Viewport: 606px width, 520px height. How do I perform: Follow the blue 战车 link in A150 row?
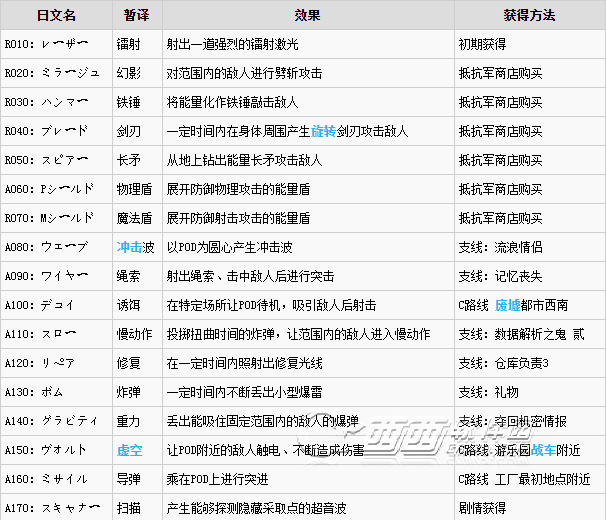543,450
